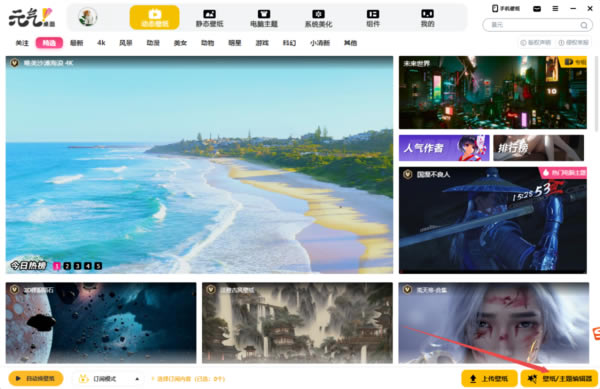Open the 我的 personal section

(x=427, y=18)
